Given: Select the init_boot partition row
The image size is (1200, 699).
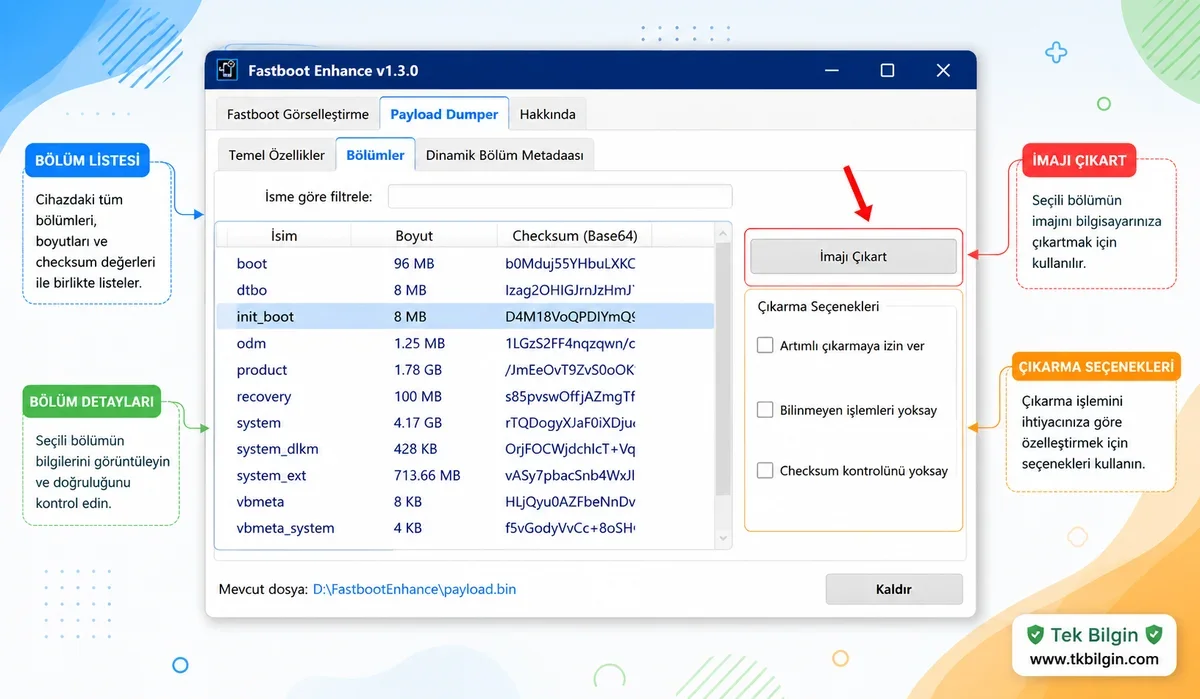Looking at the screenshot, I should 465,316.
